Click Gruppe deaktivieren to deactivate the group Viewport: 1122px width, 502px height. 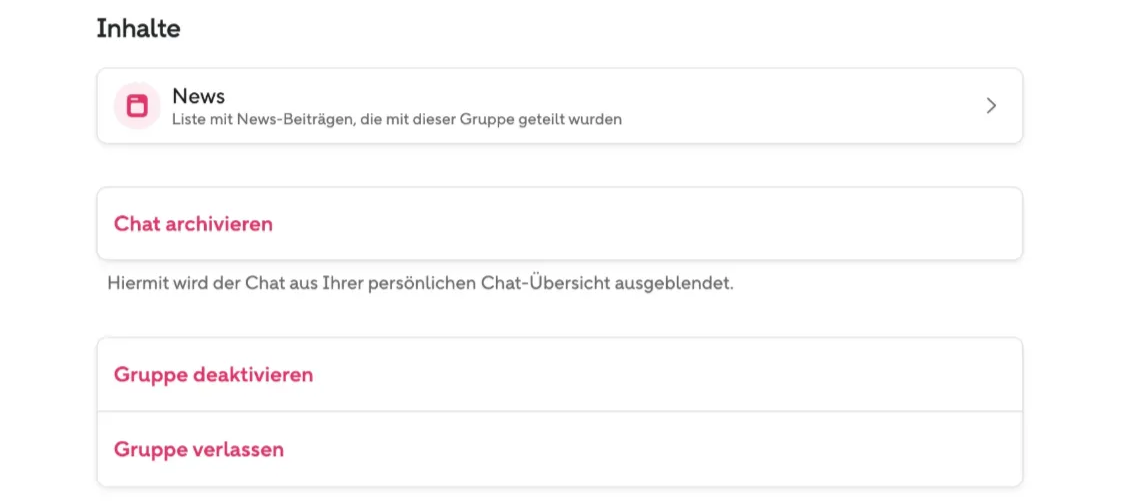560,375
